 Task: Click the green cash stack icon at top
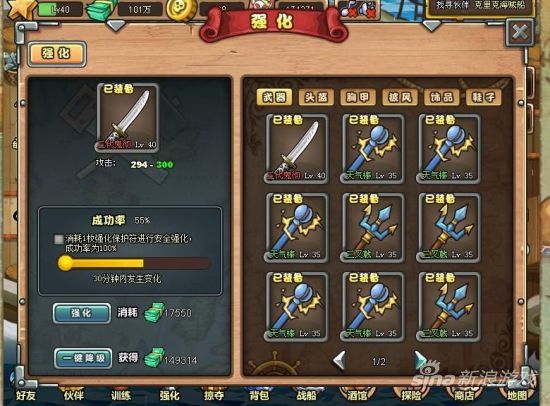tap(101, 10)
